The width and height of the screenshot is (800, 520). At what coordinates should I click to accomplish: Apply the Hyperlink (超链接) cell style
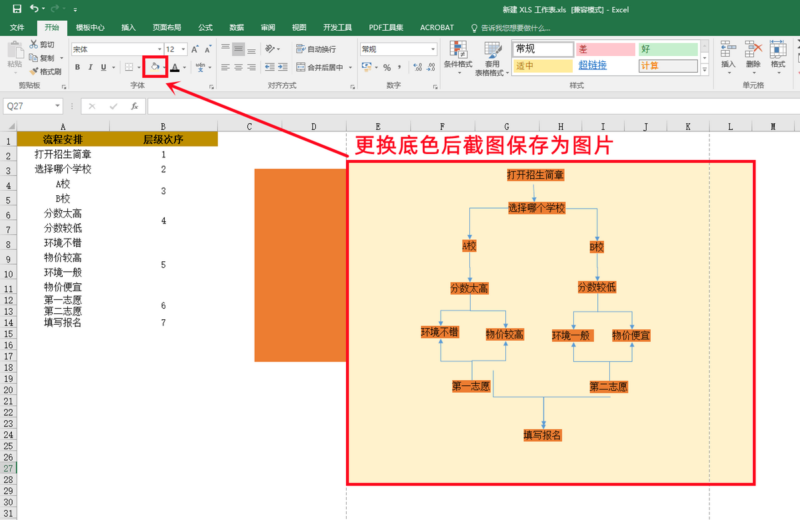click(606, 65)
